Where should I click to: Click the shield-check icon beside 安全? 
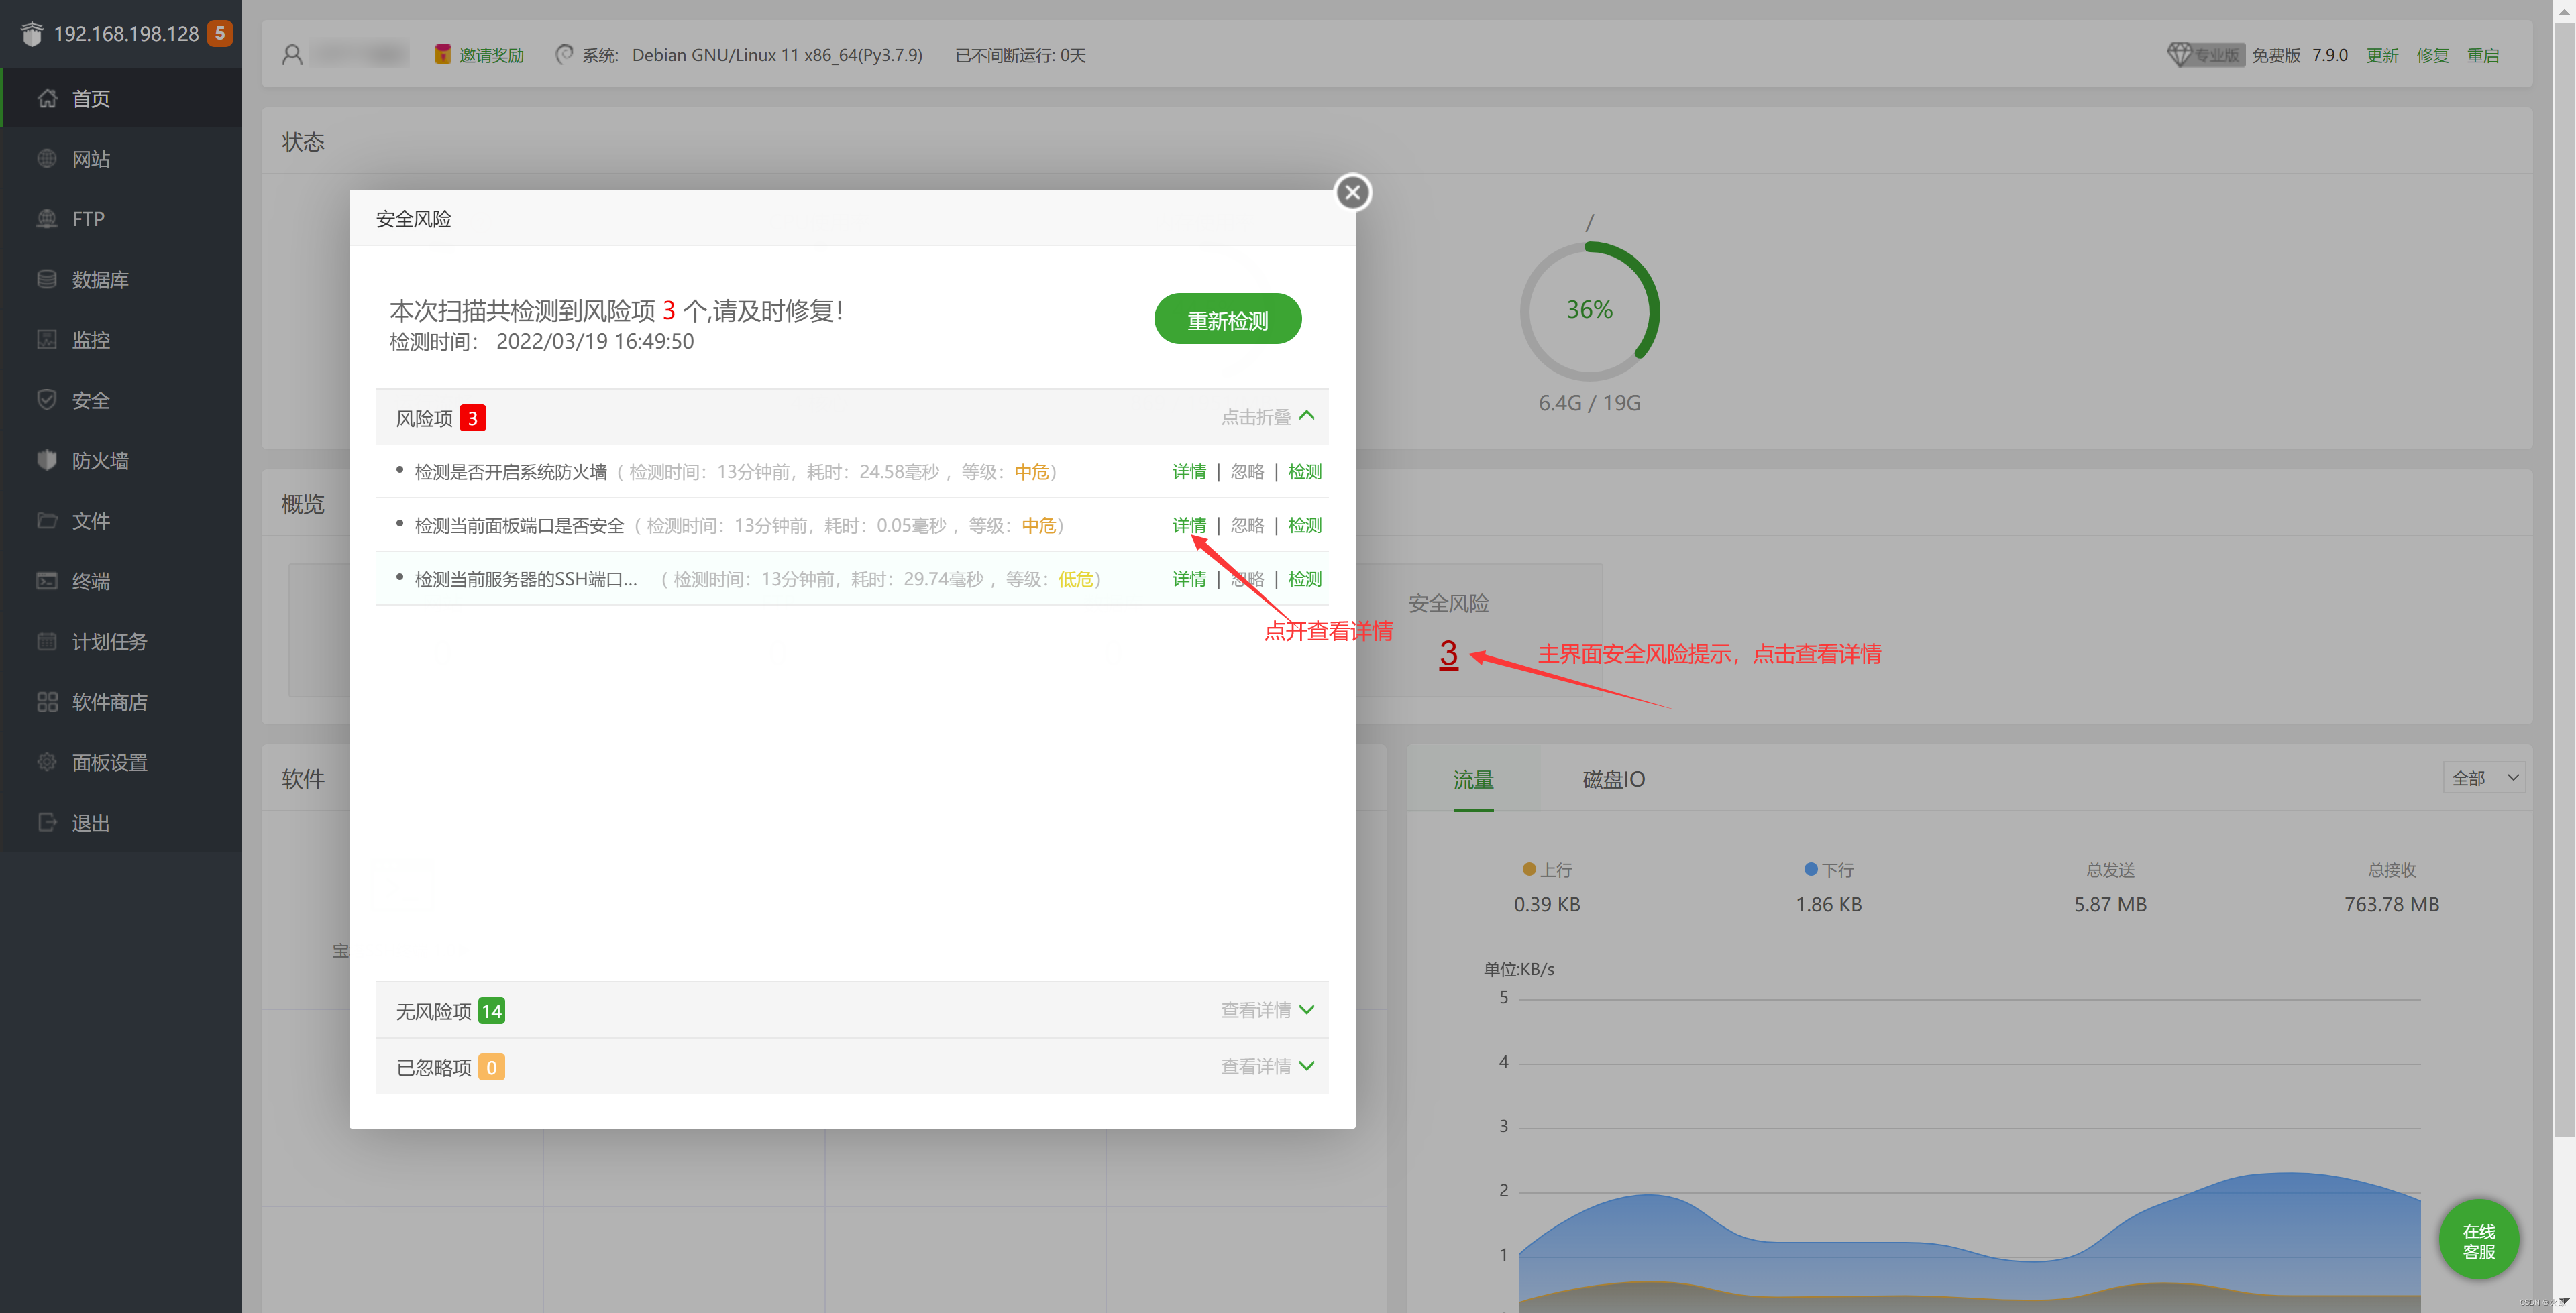47,399
